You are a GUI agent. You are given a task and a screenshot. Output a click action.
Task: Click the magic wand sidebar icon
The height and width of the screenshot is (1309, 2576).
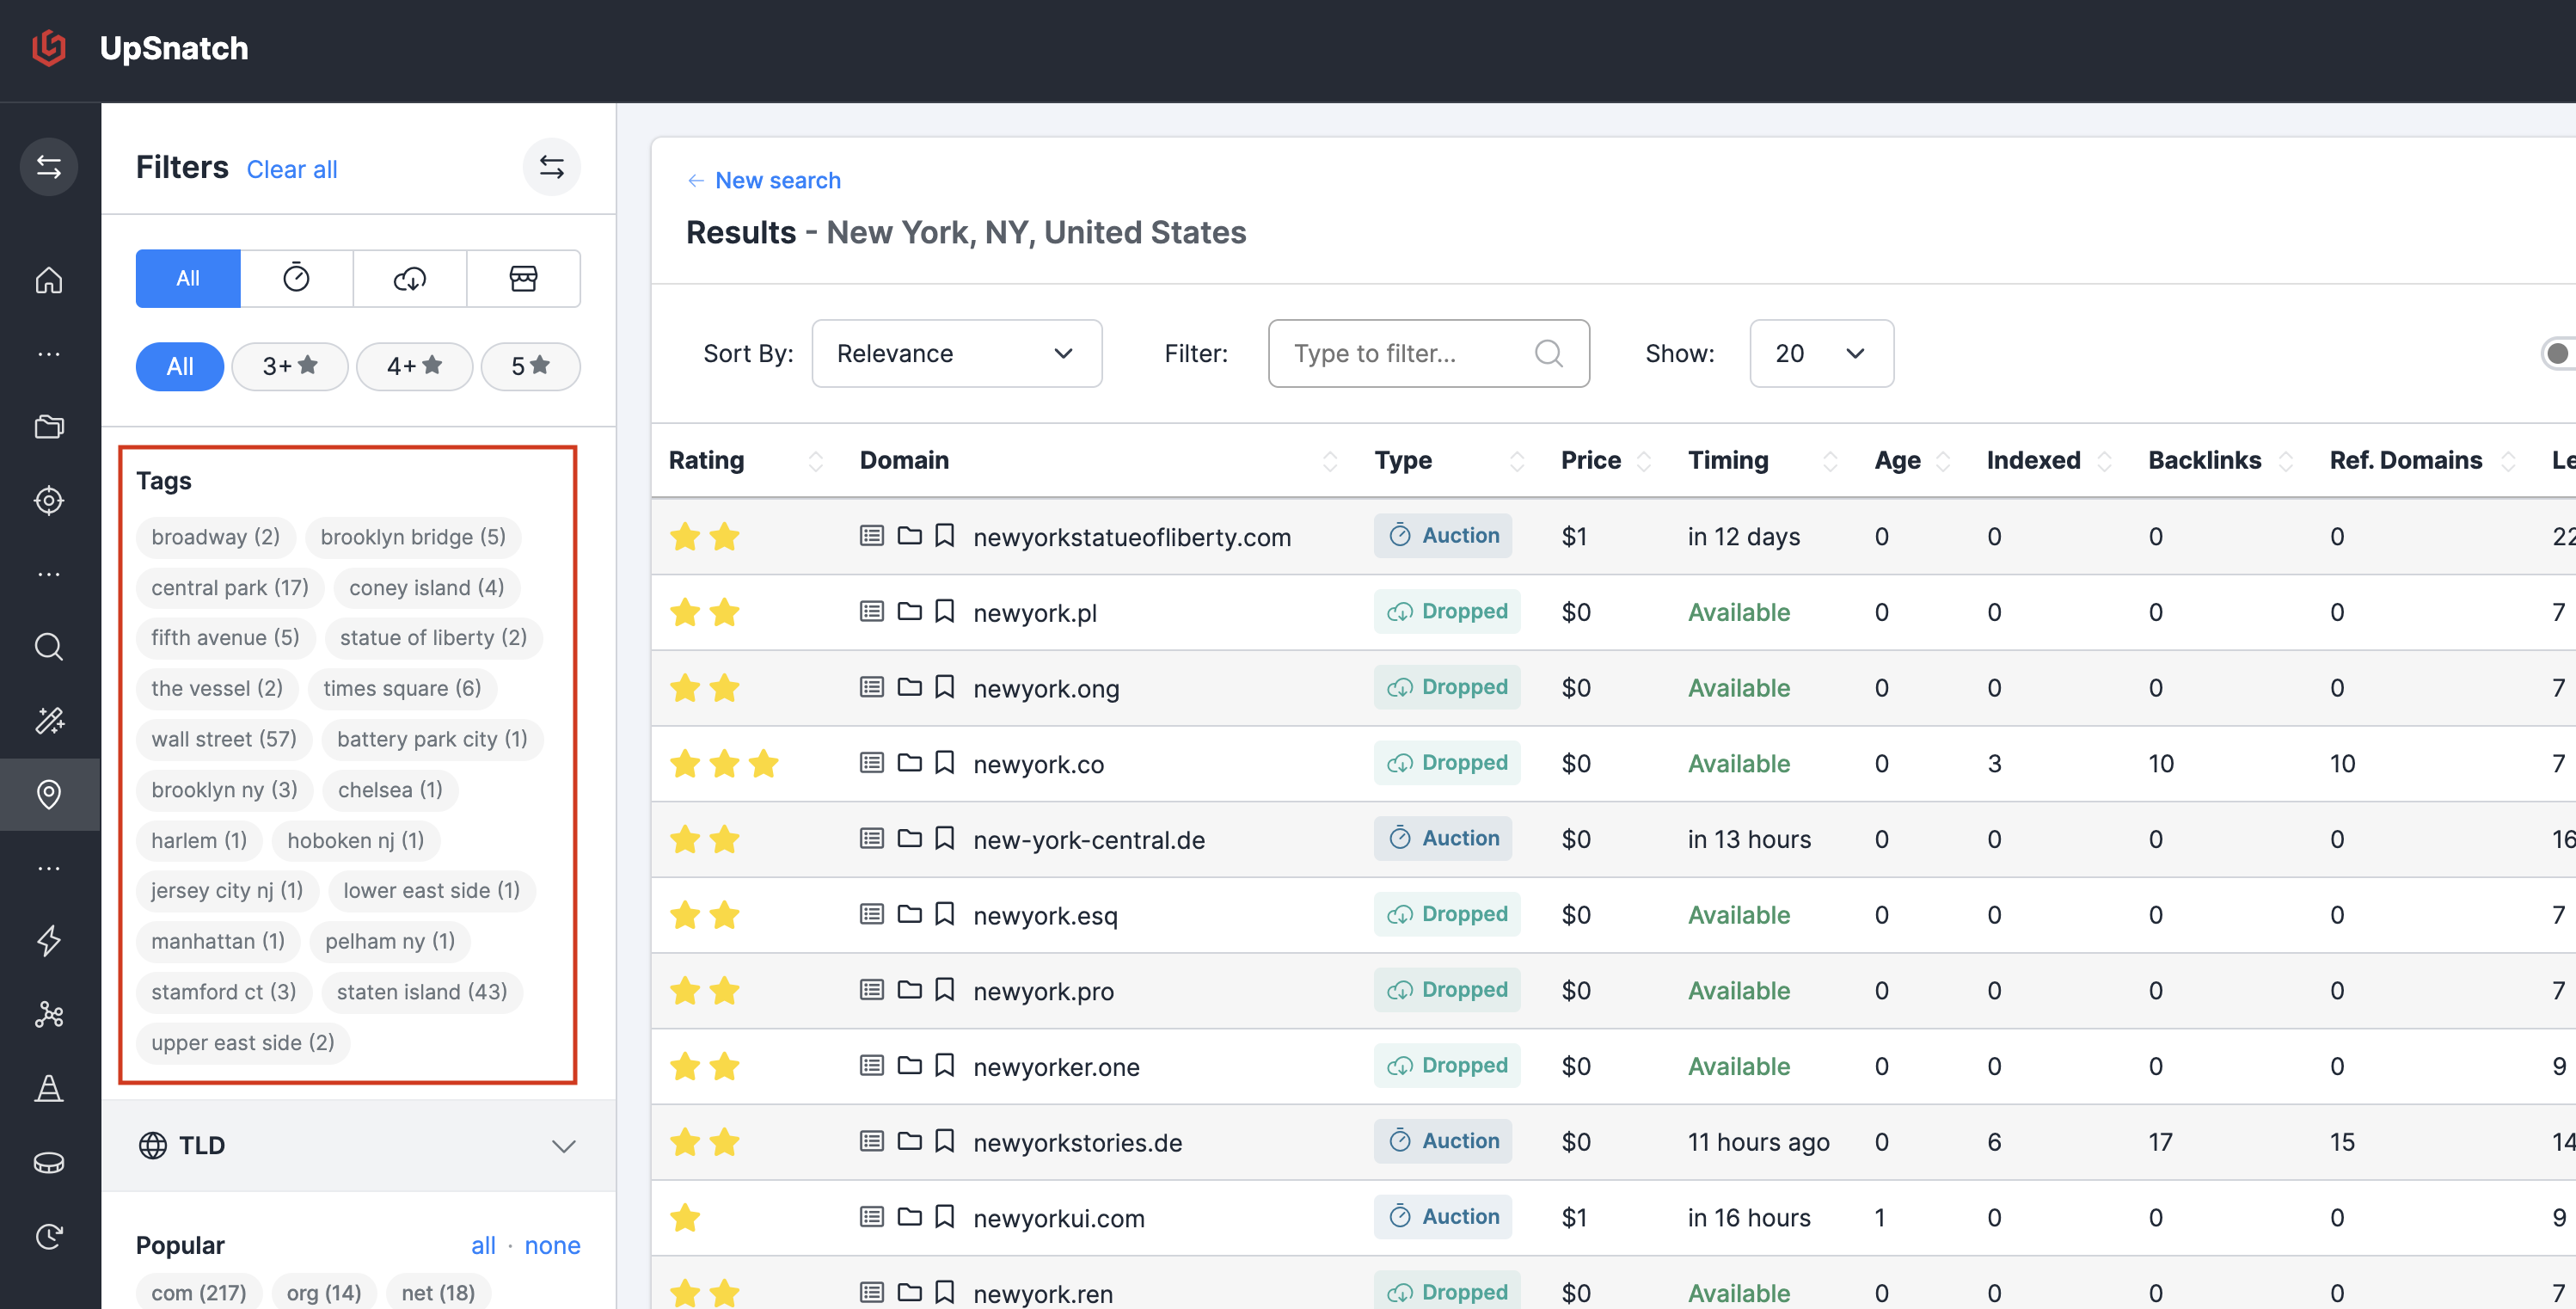[49, 720]
